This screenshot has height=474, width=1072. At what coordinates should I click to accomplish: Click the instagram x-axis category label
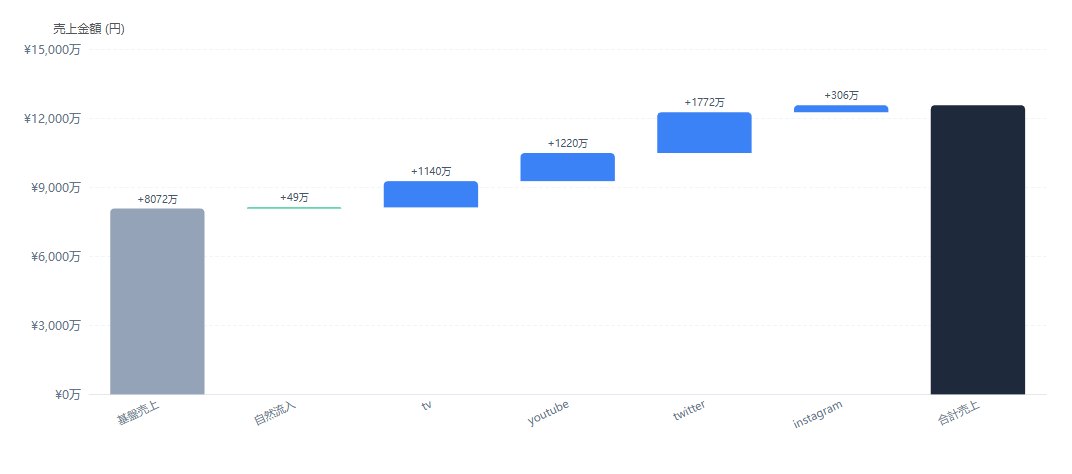click(x=817, y=414)
